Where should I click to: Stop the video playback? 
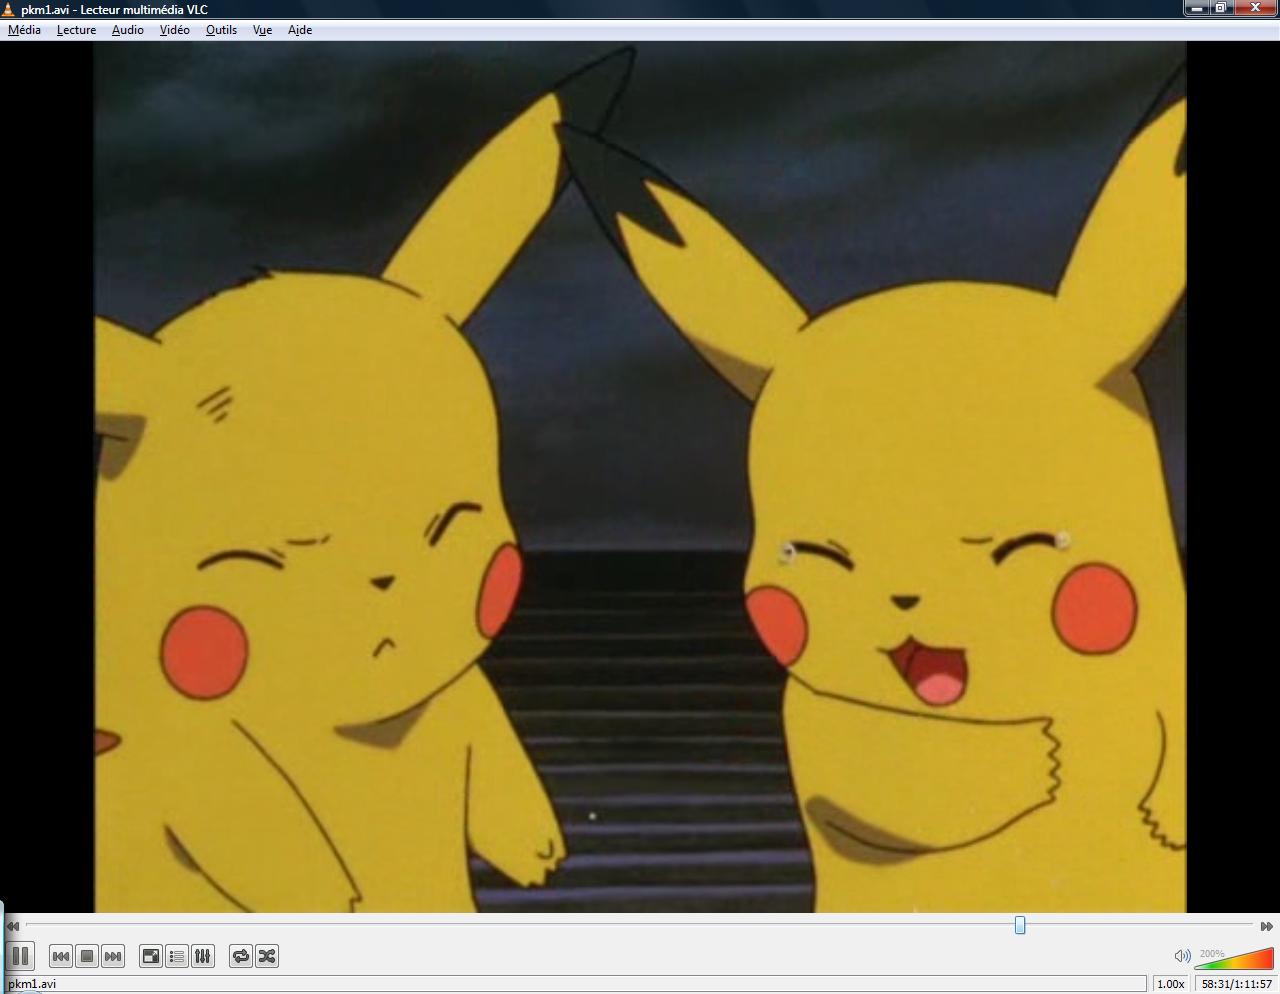click(87, 956)
